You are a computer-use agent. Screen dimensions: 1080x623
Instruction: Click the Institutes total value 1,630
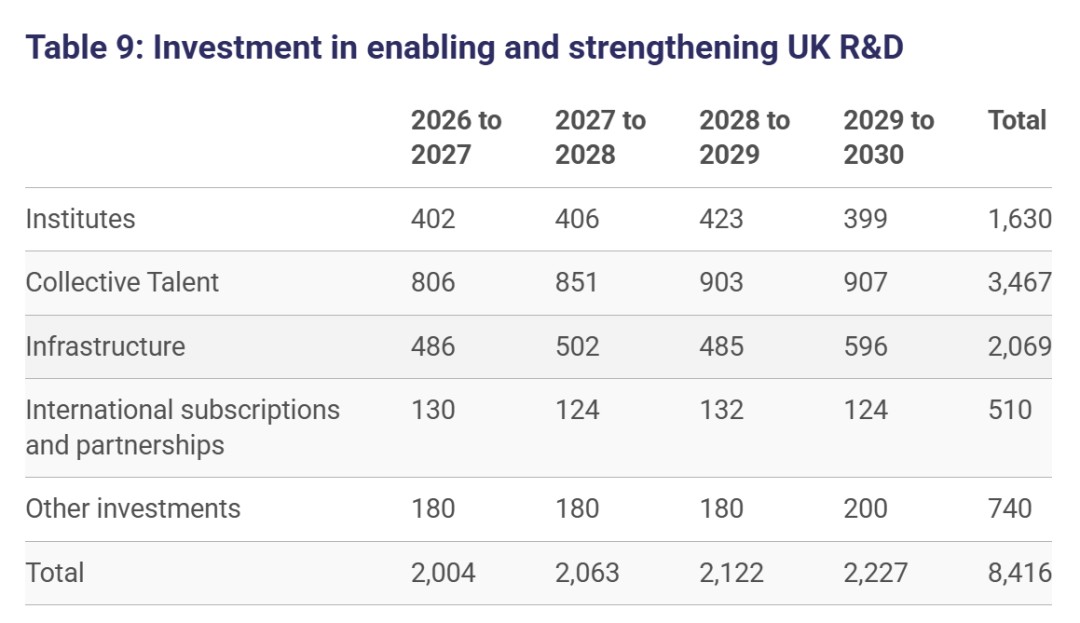coord(1019,218)
